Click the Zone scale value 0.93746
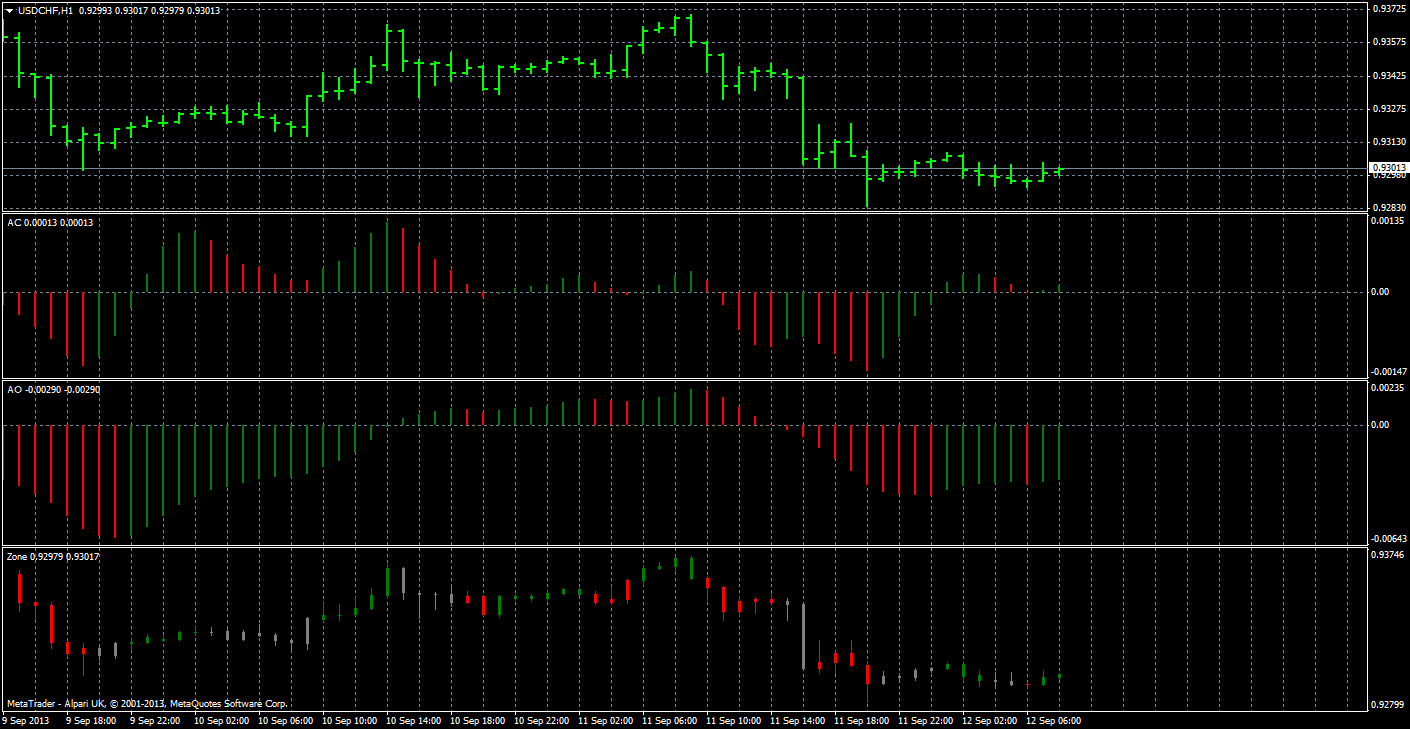 point(1388,555)
